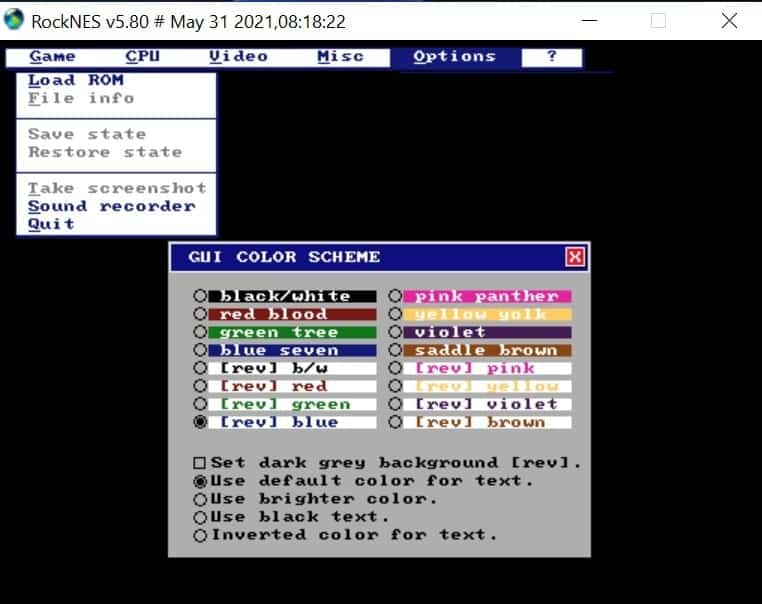Choose Quit in Game menu
Image resolution: width=762 pixels, height=604 pixels.
tap(51, 224)
